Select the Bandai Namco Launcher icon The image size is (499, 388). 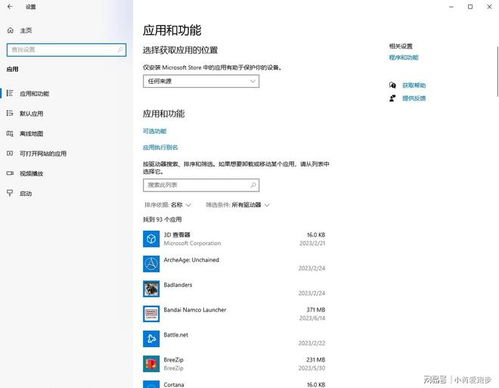coord(151,314)
